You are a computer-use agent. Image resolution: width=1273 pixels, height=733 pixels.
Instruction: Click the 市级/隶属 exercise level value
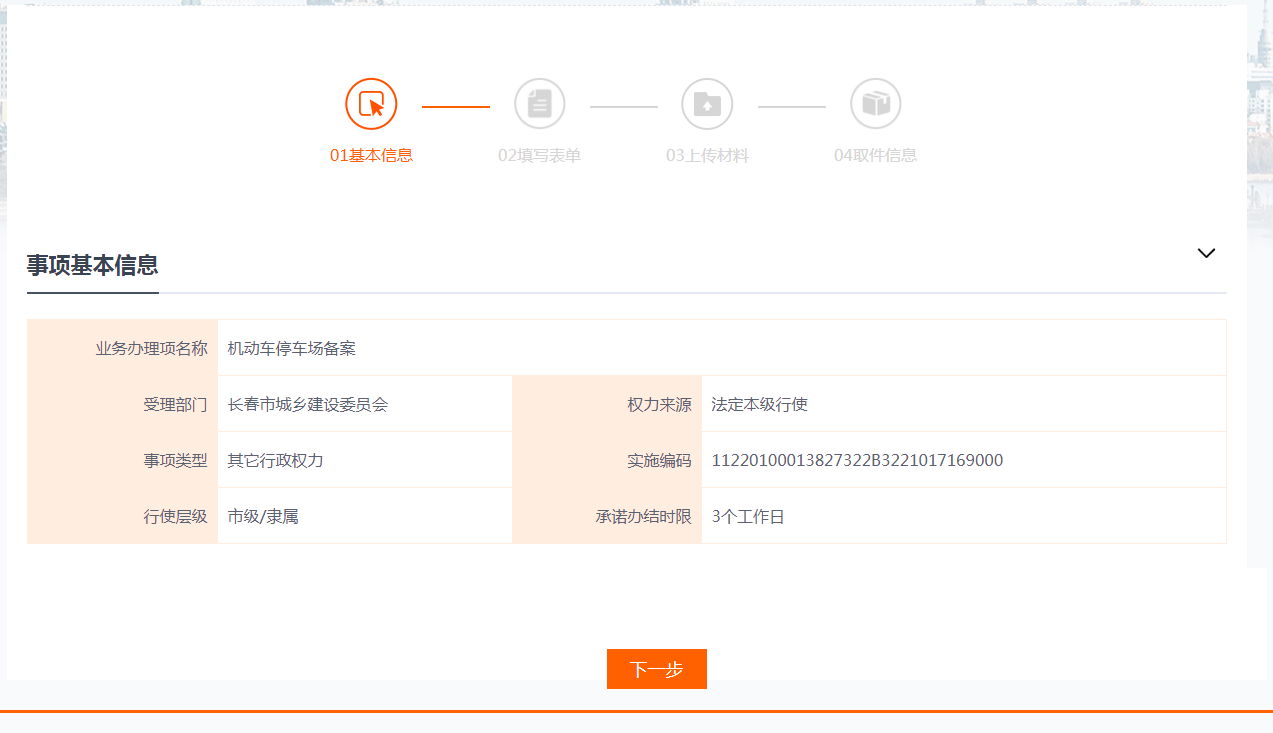(x=263, y=517)
